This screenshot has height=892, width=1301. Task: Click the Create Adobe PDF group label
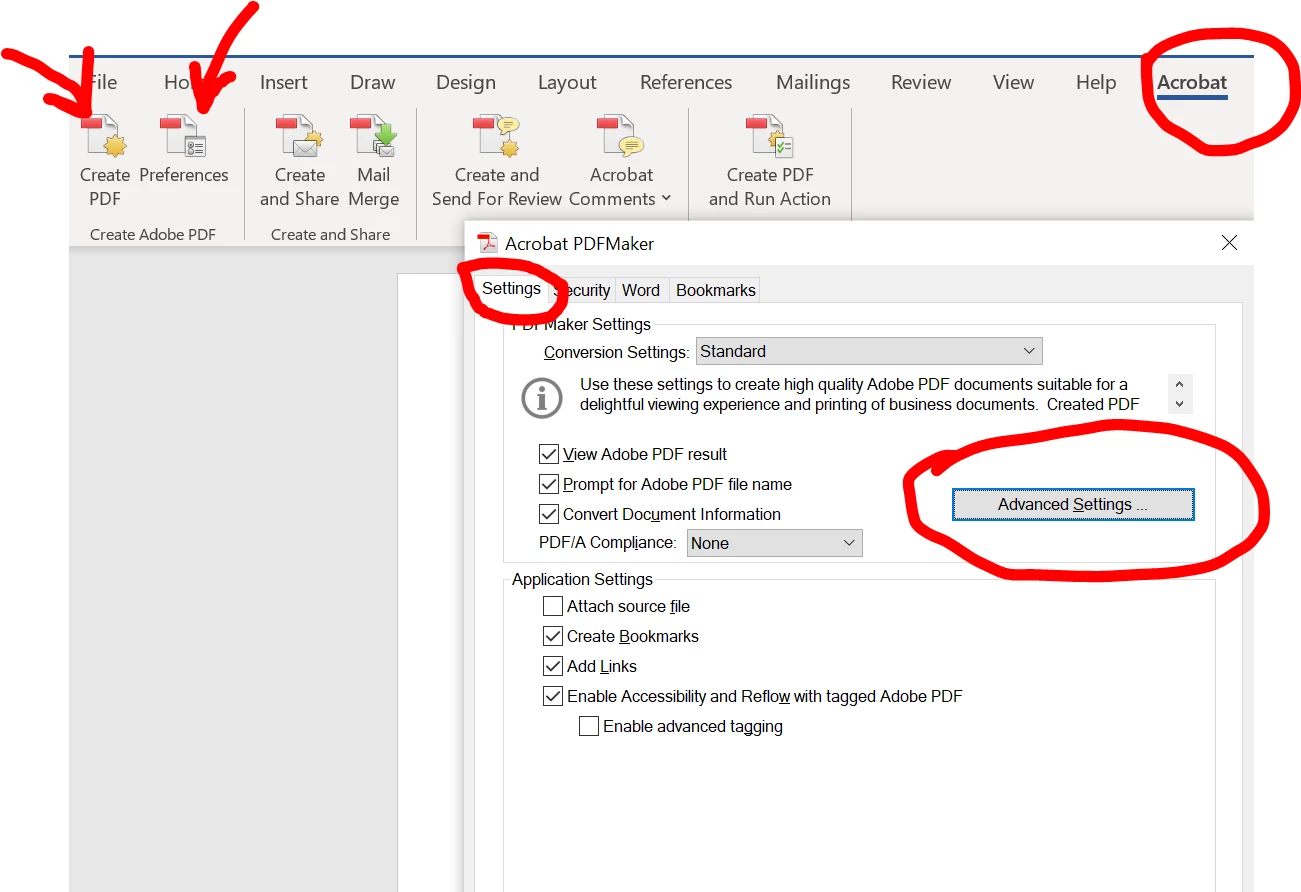click(153, 234)
